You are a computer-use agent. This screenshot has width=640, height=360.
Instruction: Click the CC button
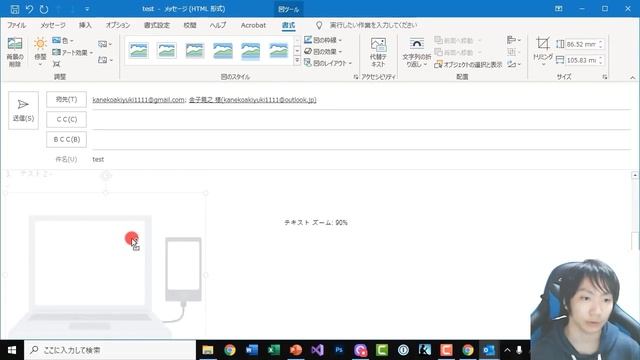67,119
